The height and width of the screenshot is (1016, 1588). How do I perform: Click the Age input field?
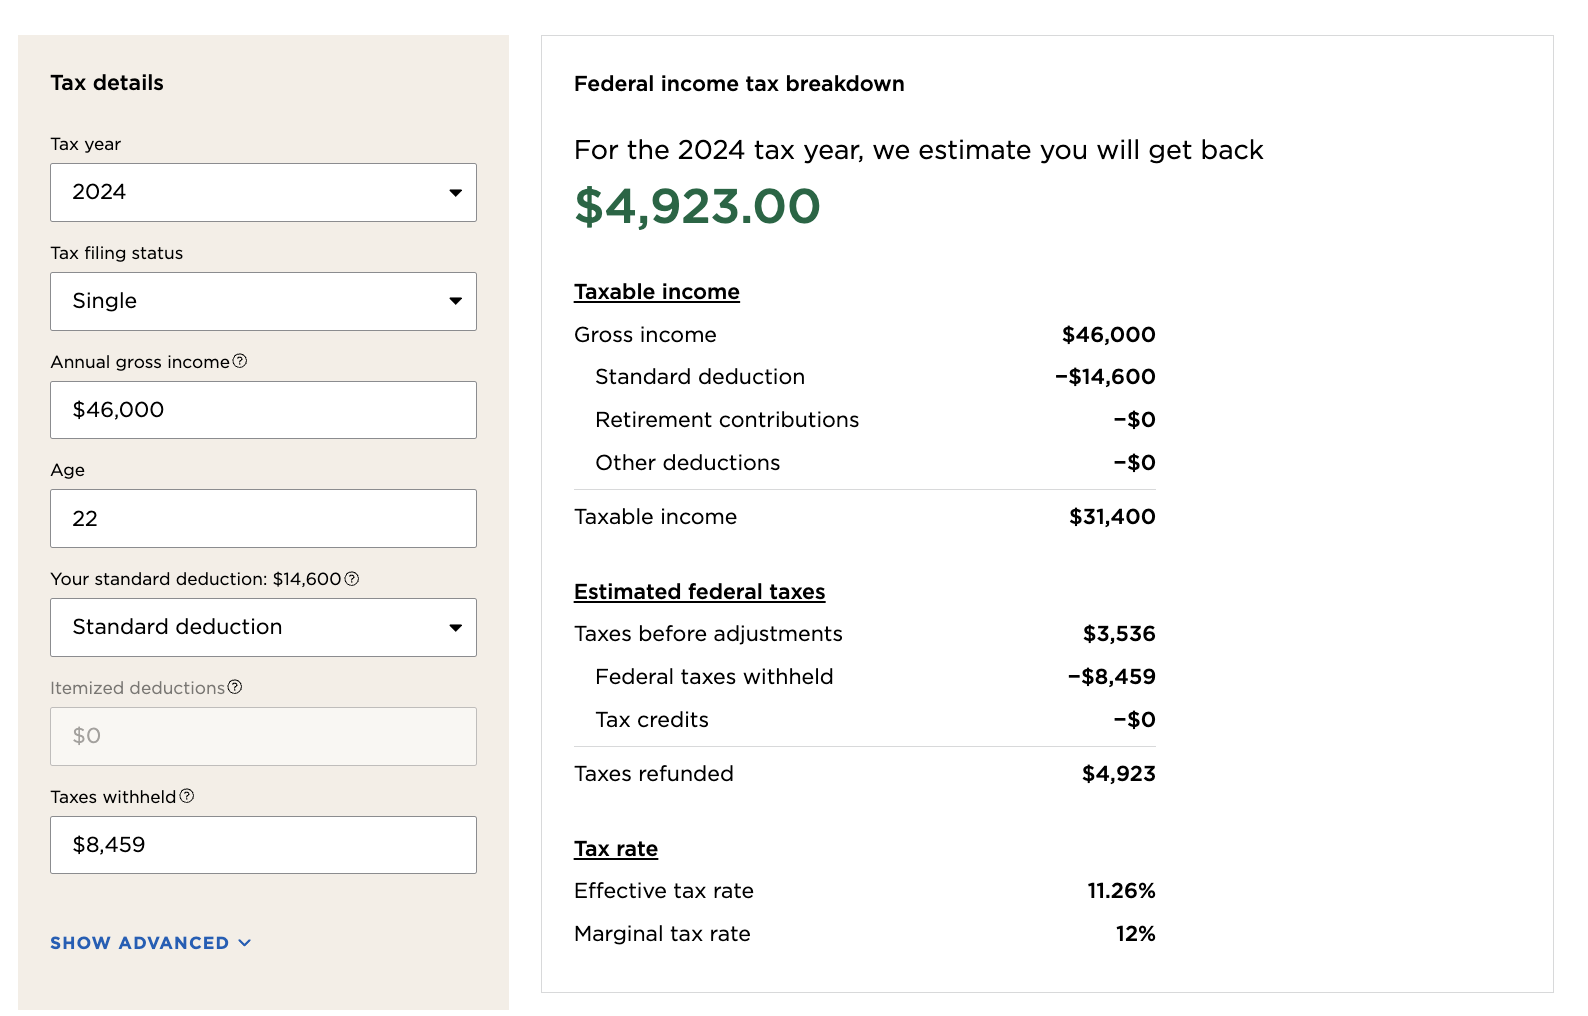coord(263,518)
